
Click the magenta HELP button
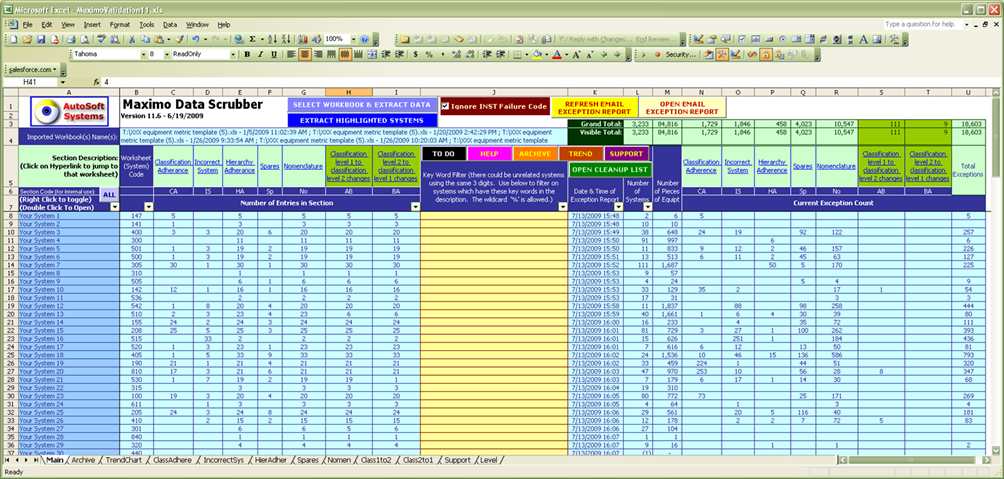[489, 154]
